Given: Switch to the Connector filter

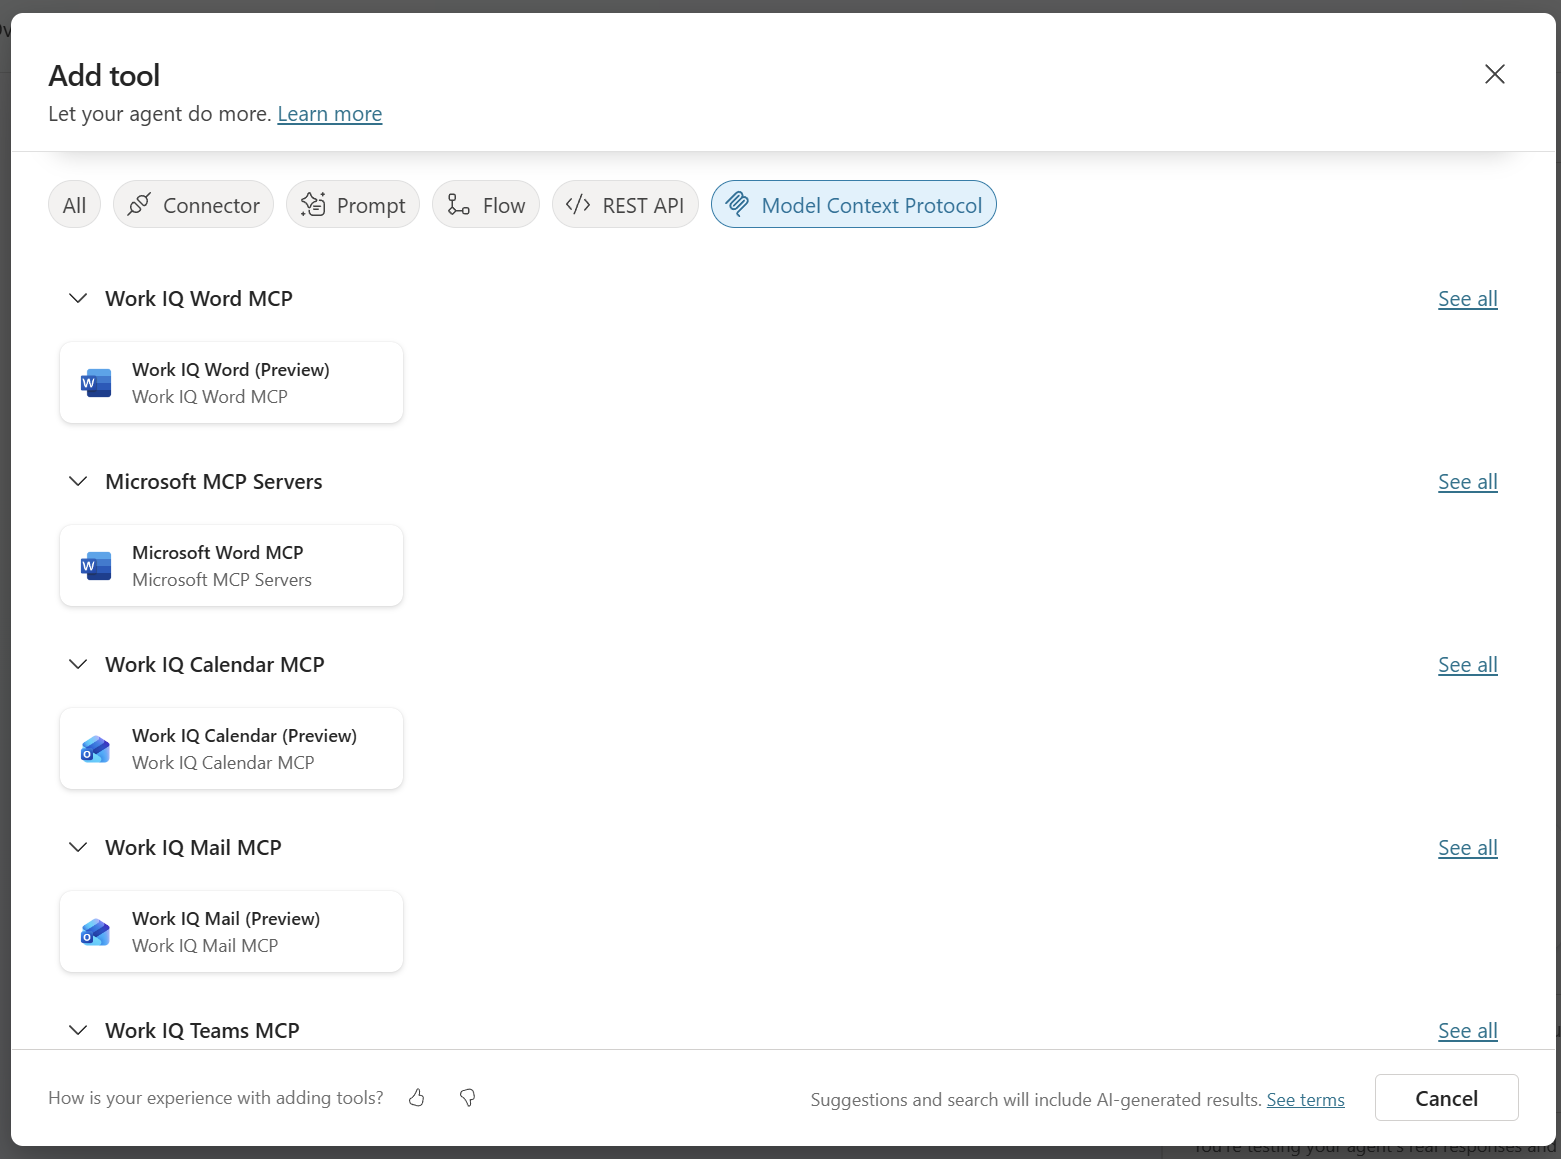Looking at the screenshot, I should point(193,204).
